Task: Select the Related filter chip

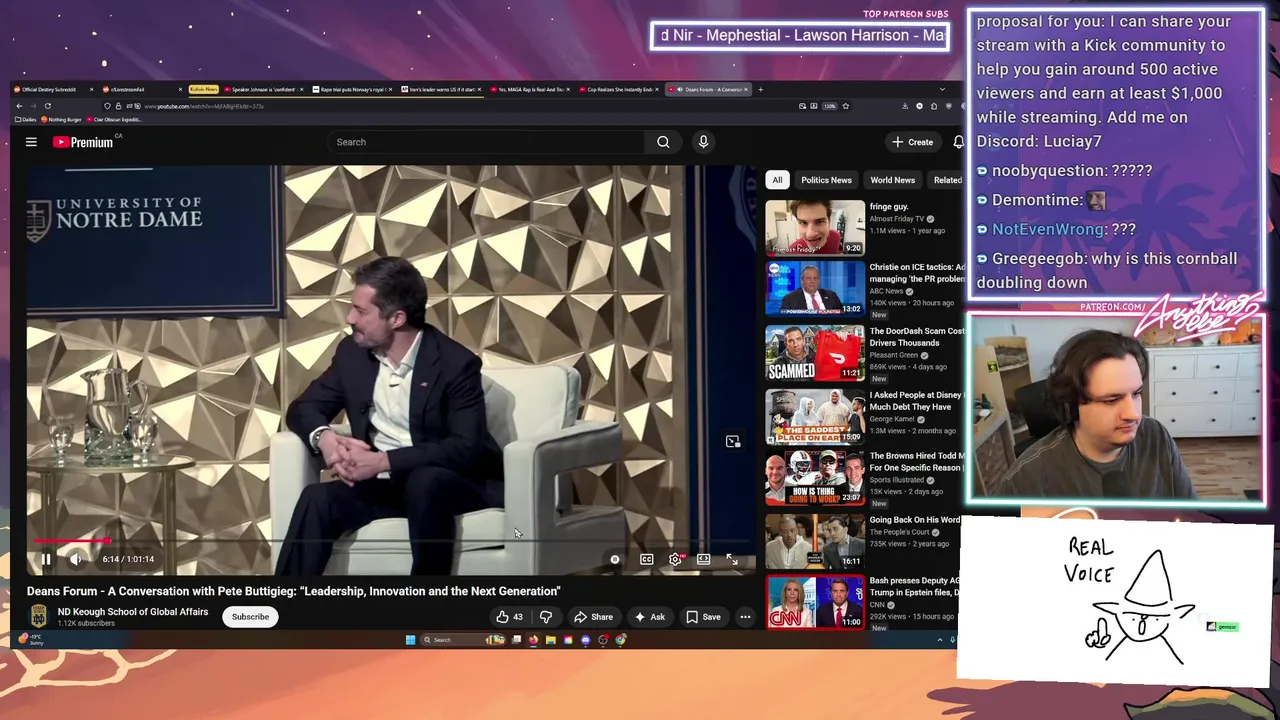Action: [x=946, y=180]
